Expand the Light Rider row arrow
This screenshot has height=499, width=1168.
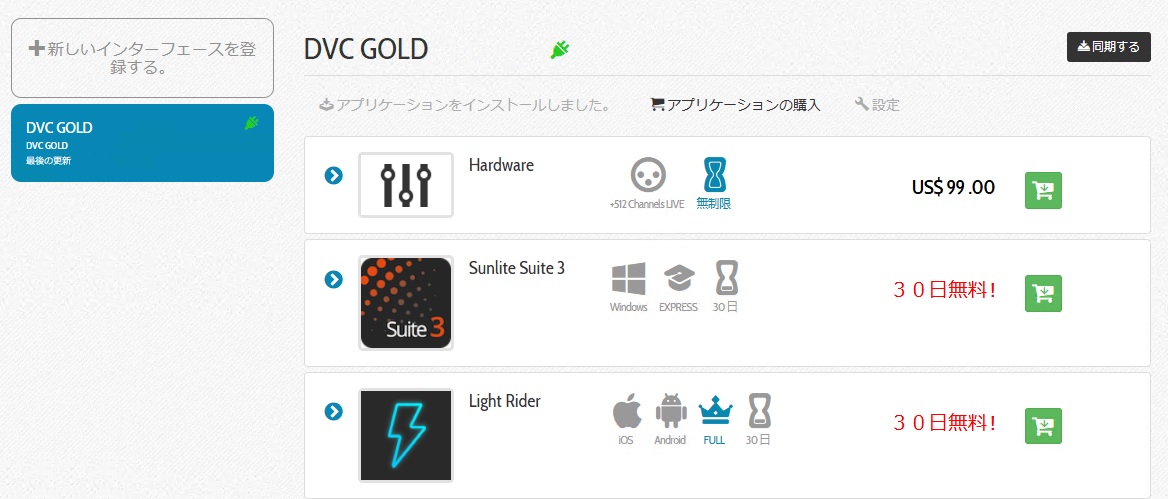334,411
